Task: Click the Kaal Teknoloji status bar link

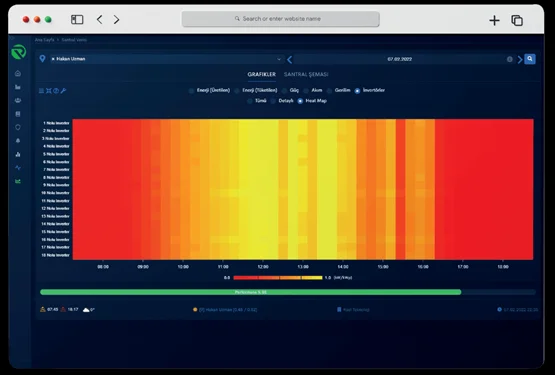Action: point(356,310)
